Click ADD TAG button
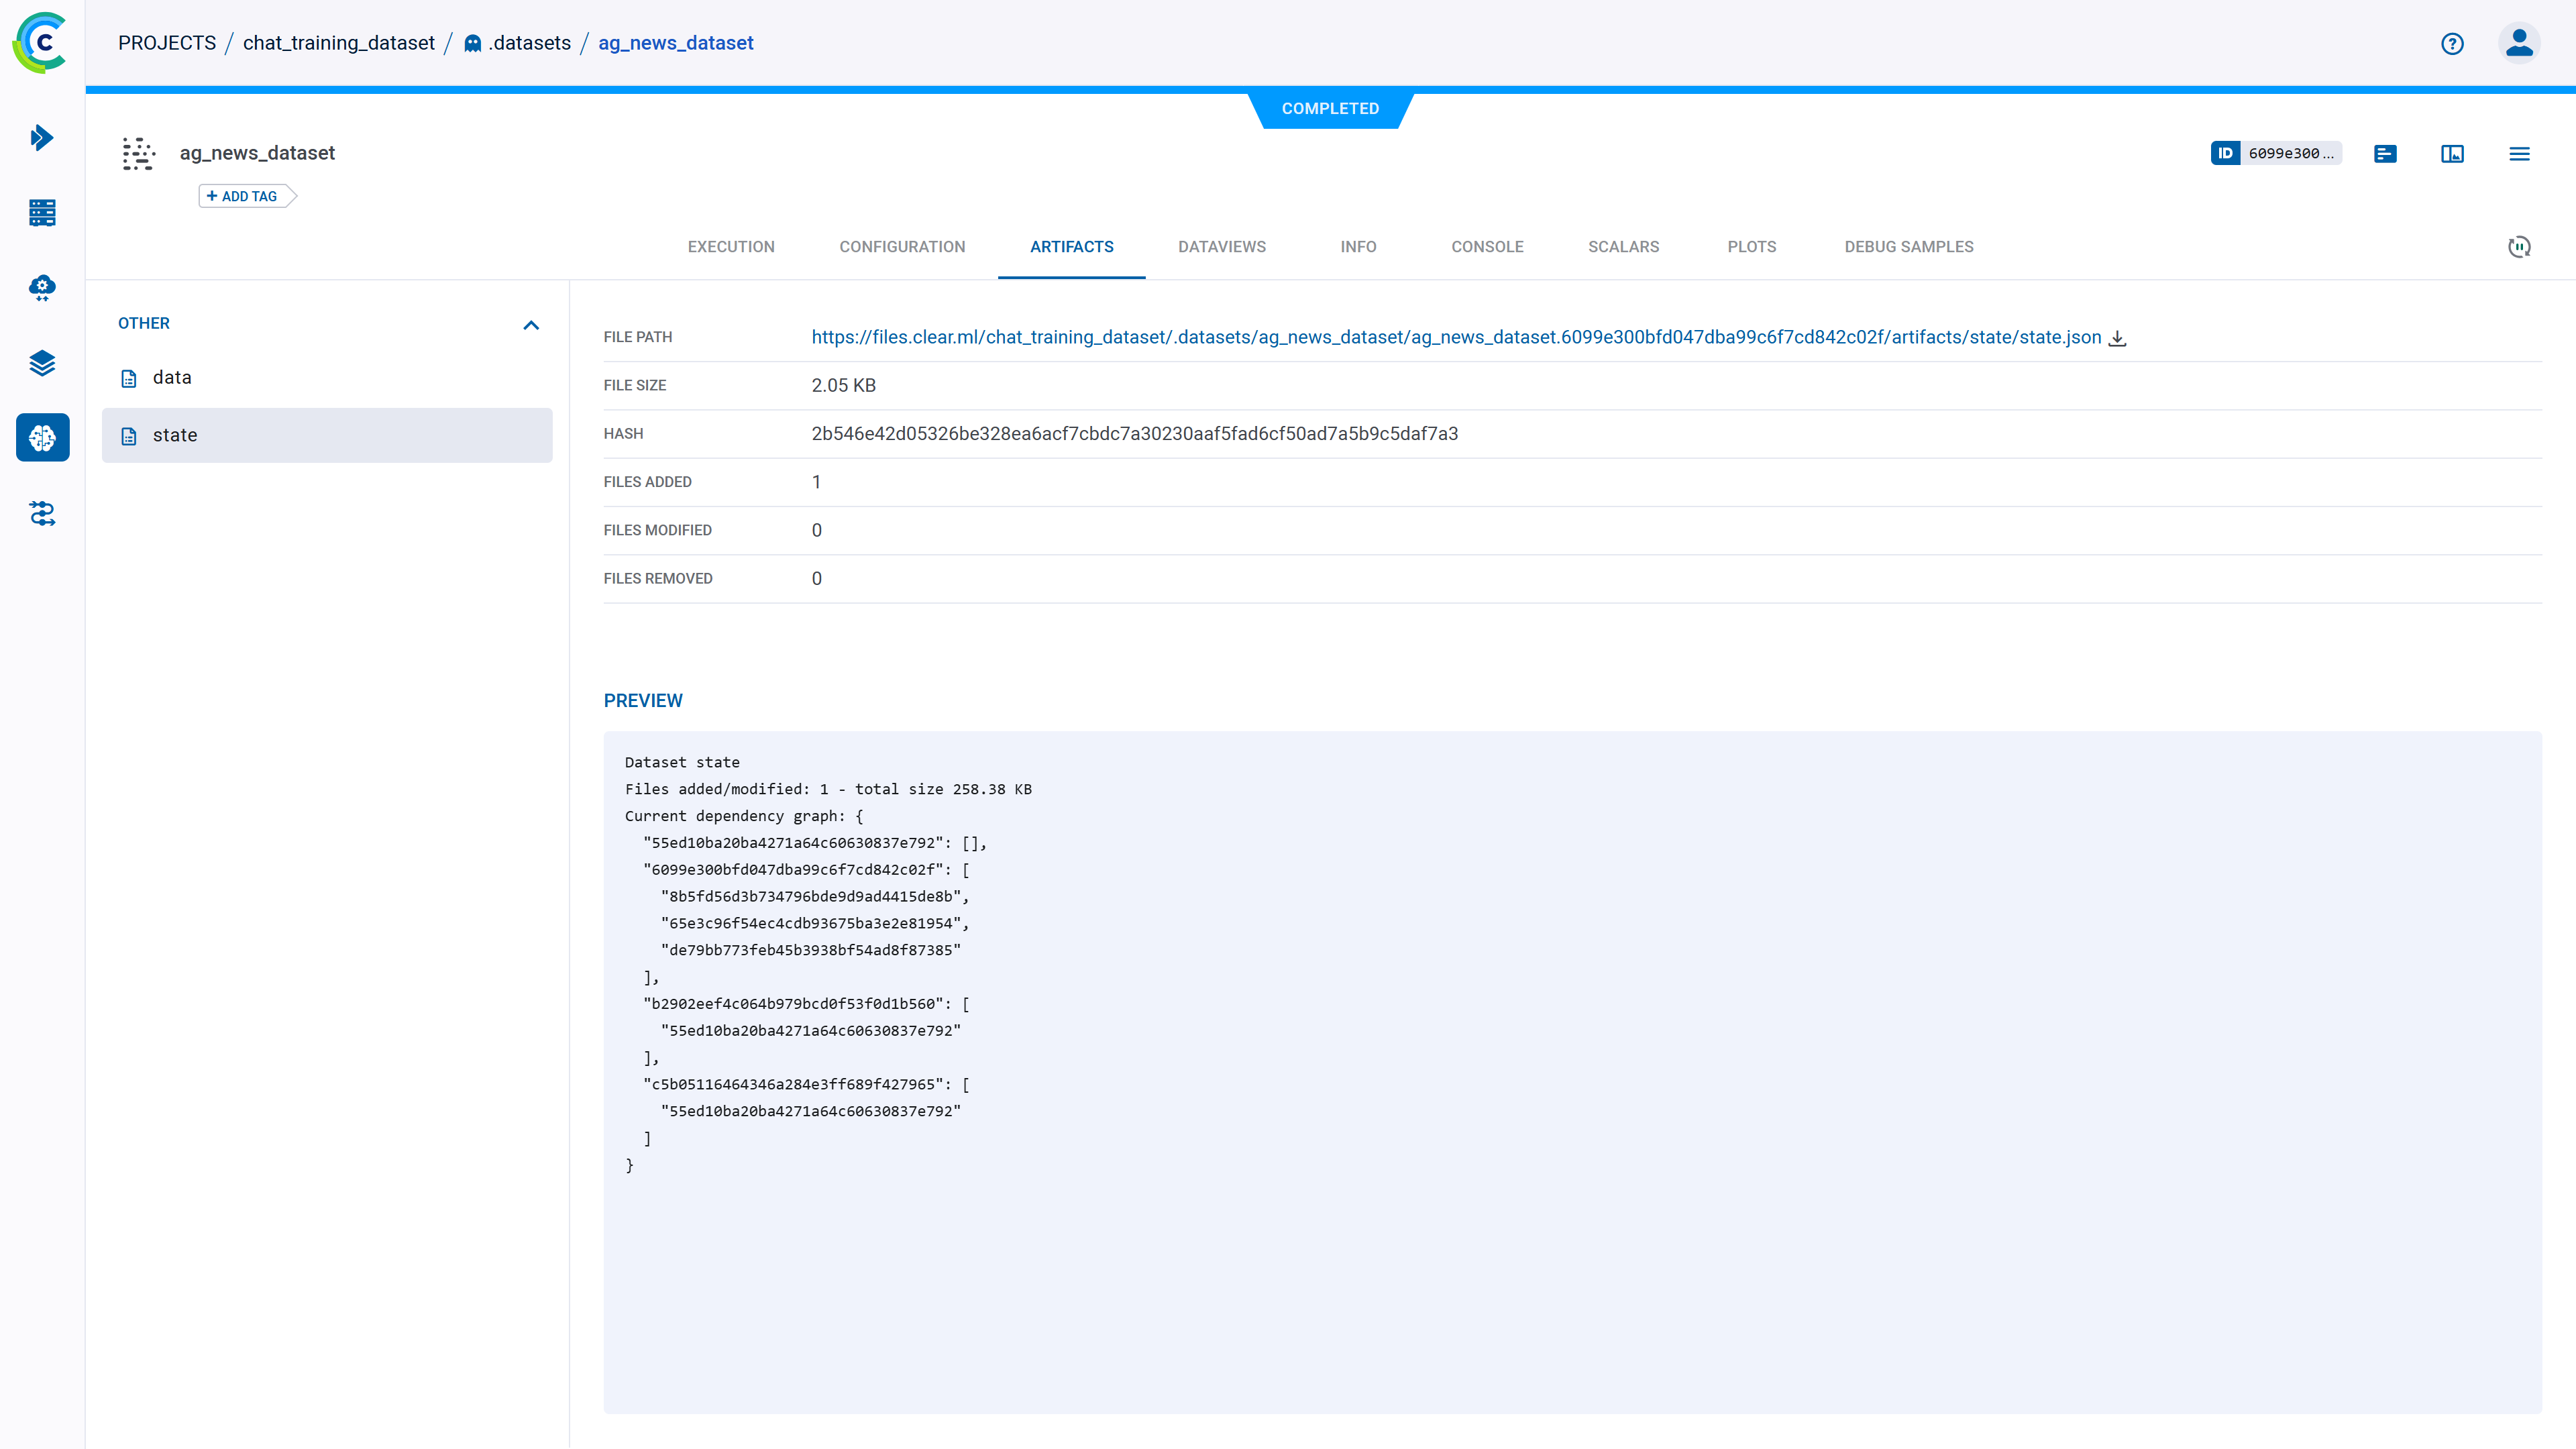 click(x=244, y=195)
